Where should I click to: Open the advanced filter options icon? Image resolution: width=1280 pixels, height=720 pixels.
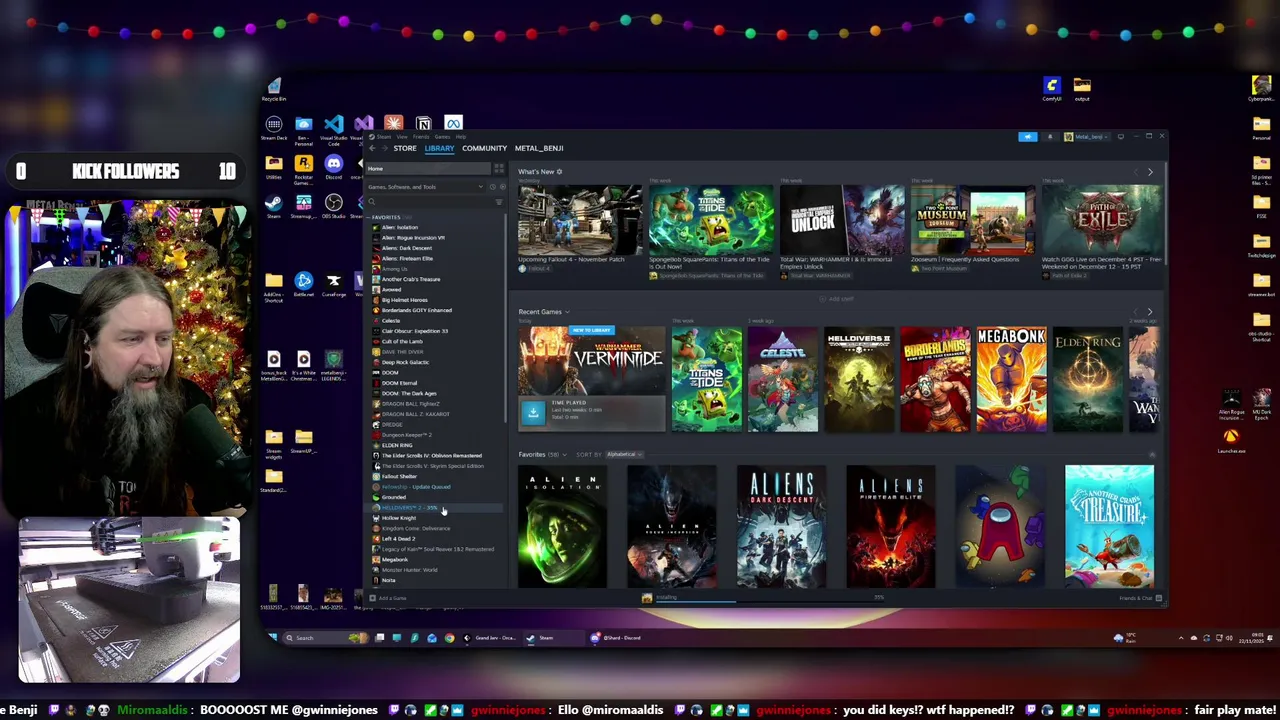point(499,202)
